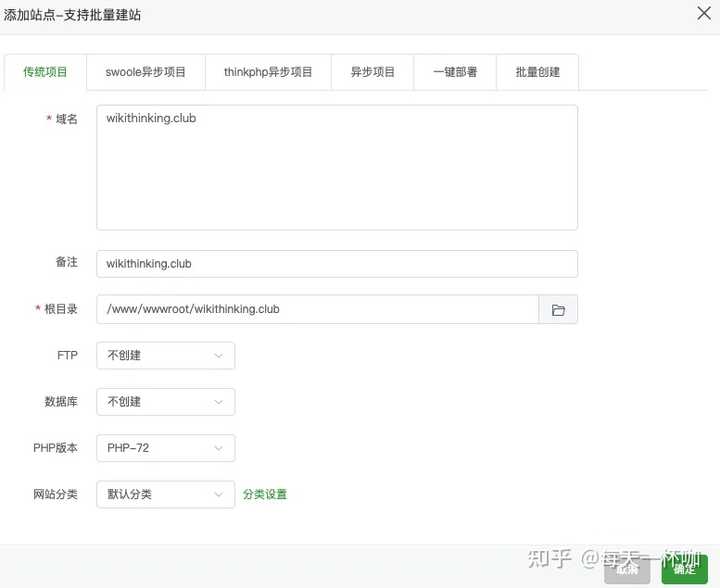Click the 域名 domain textarea
This screenshot has width=720, height=588.
point(337,168)
